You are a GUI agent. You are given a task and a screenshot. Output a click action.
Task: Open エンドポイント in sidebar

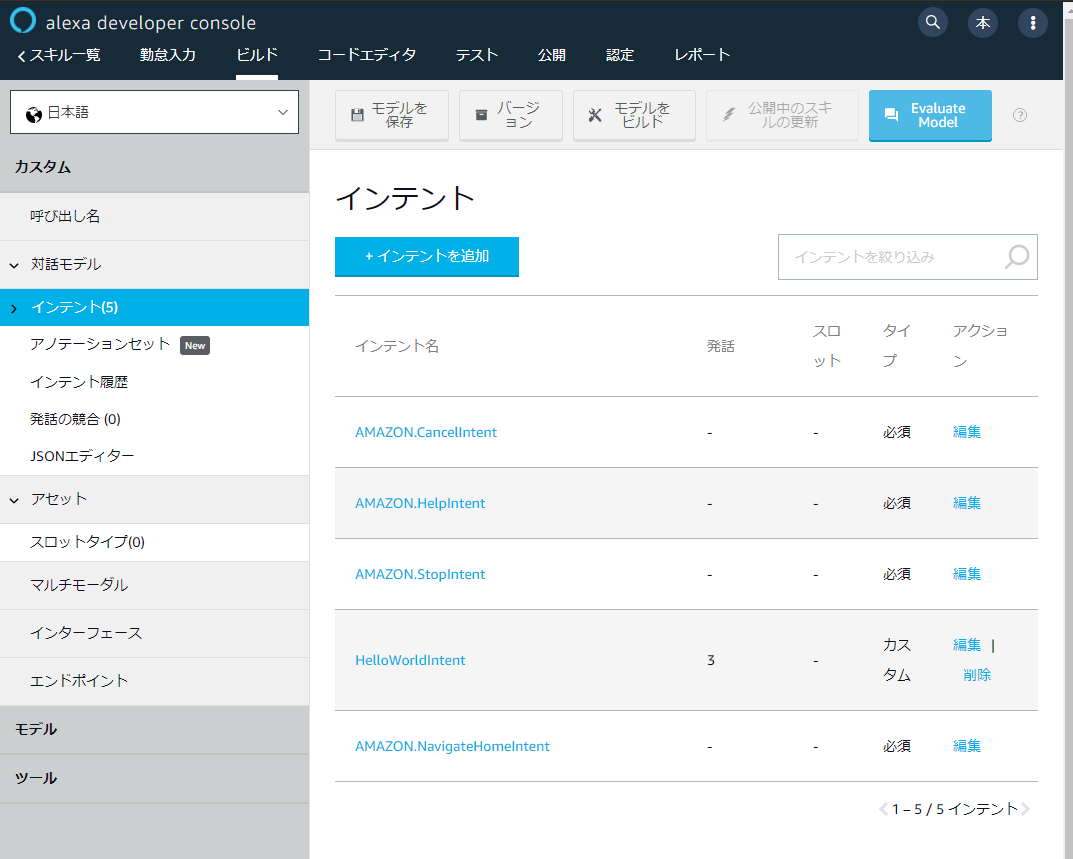pyautogui.click(x=155, y=681)
